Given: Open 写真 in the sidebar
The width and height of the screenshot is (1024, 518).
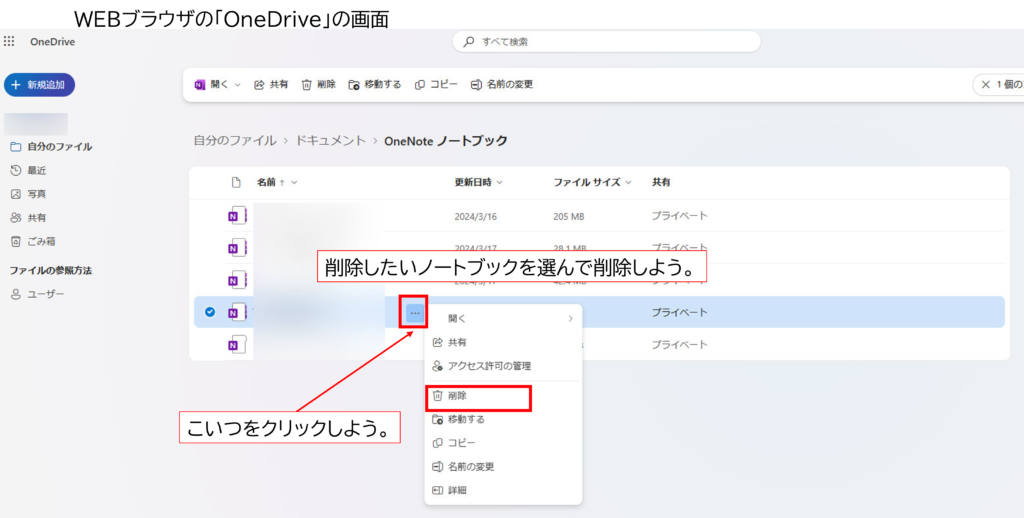Looking at the screenshot, I should [29, 194].
